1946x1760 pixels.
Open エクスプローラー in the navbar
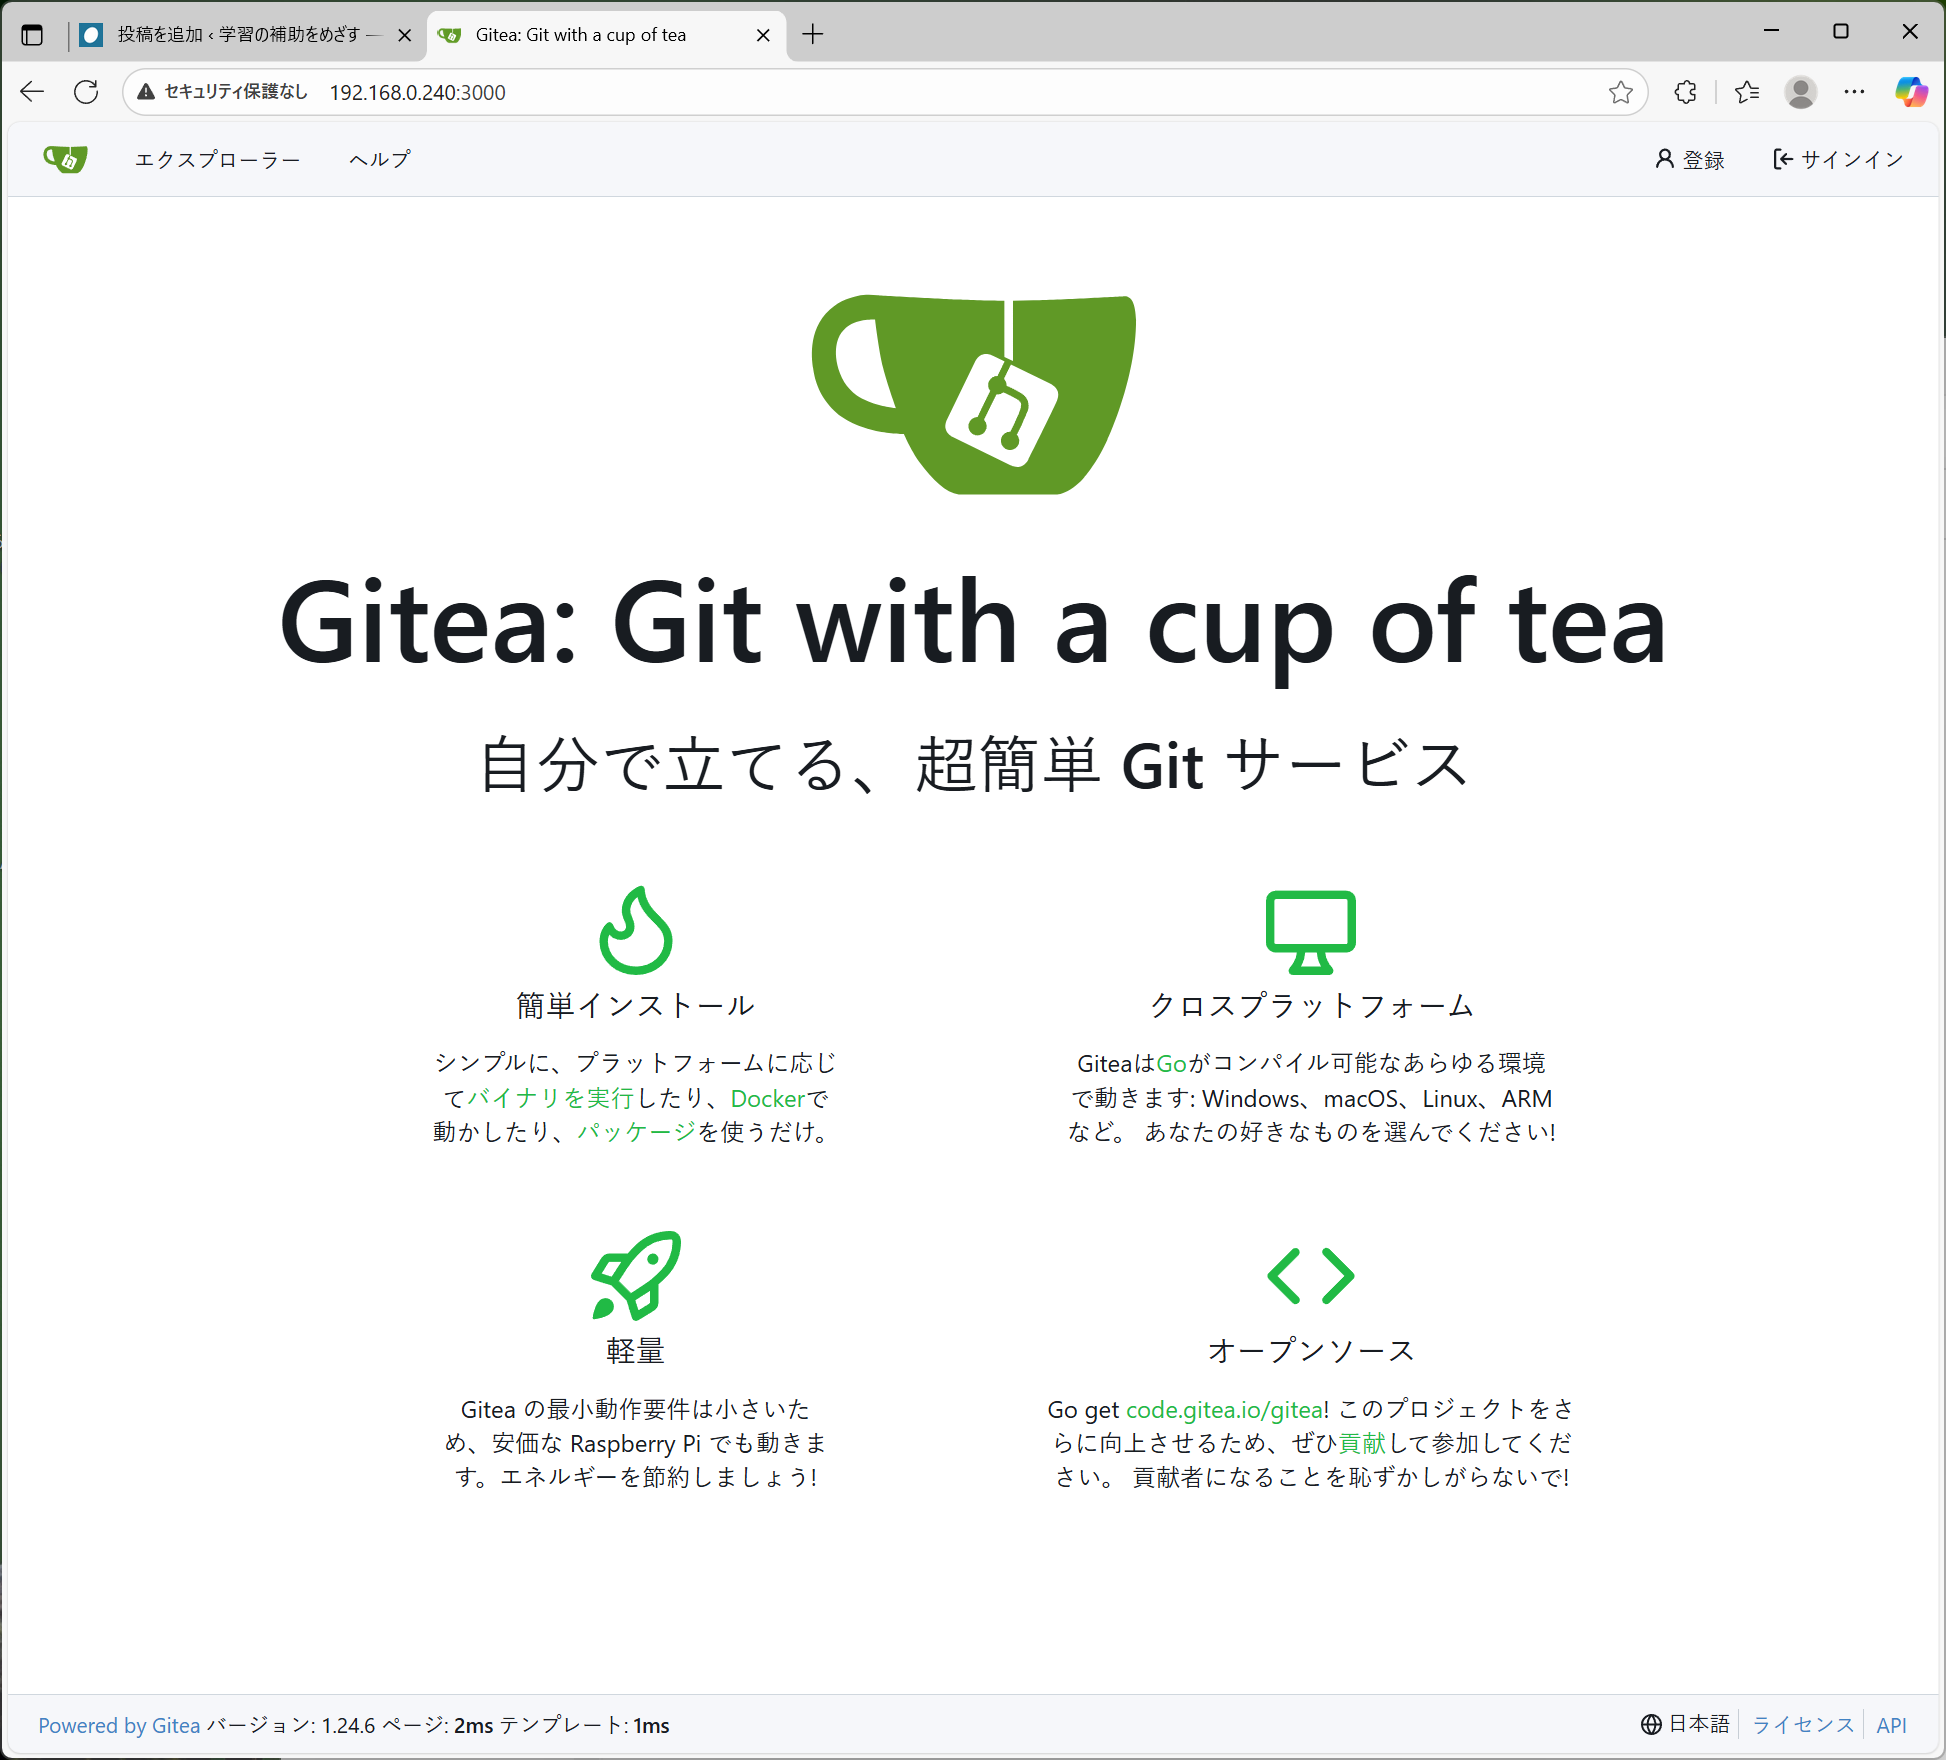click(x=217, y=160)
